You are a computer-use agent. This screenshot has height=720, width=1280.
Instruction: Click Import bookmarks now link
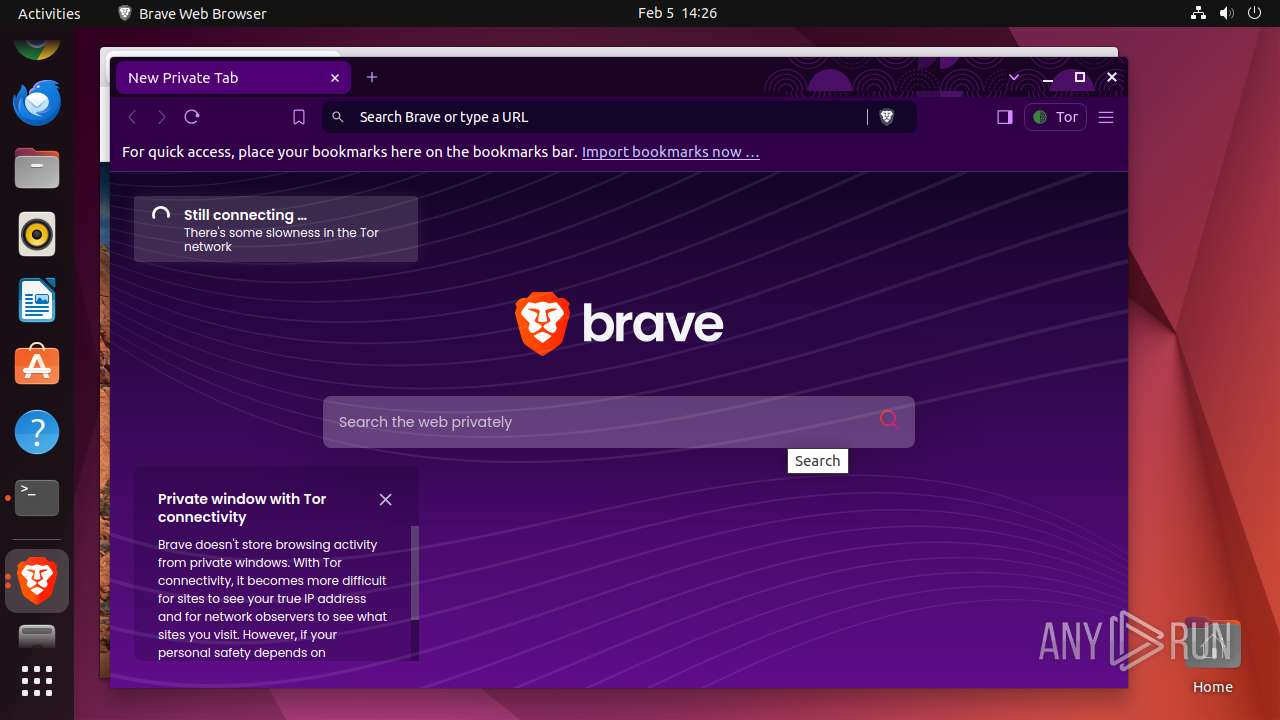point(670,152)
